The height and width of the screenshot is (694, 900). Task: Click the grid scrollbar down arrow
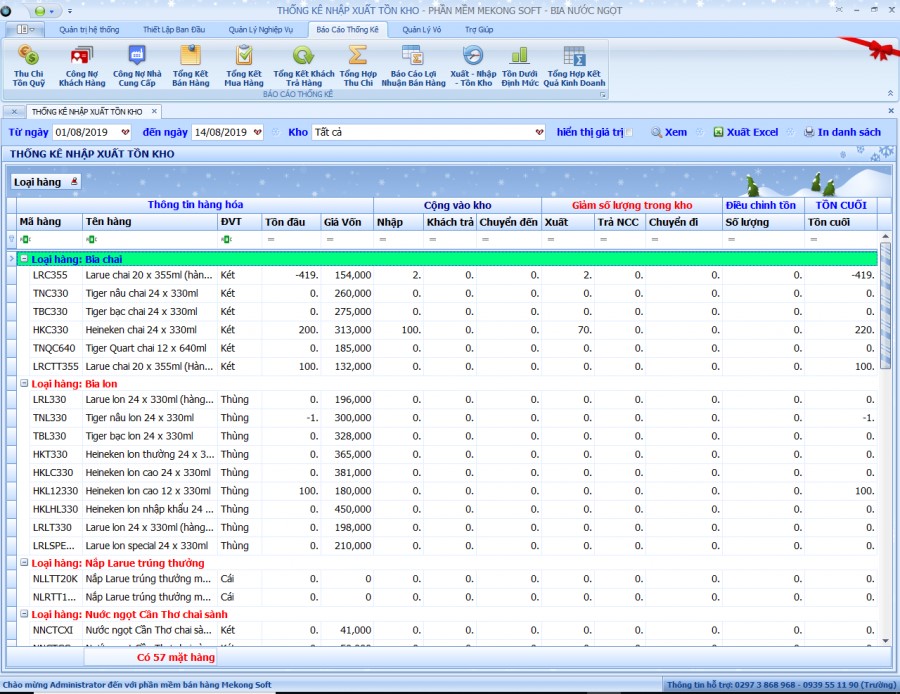click(885, 641)
